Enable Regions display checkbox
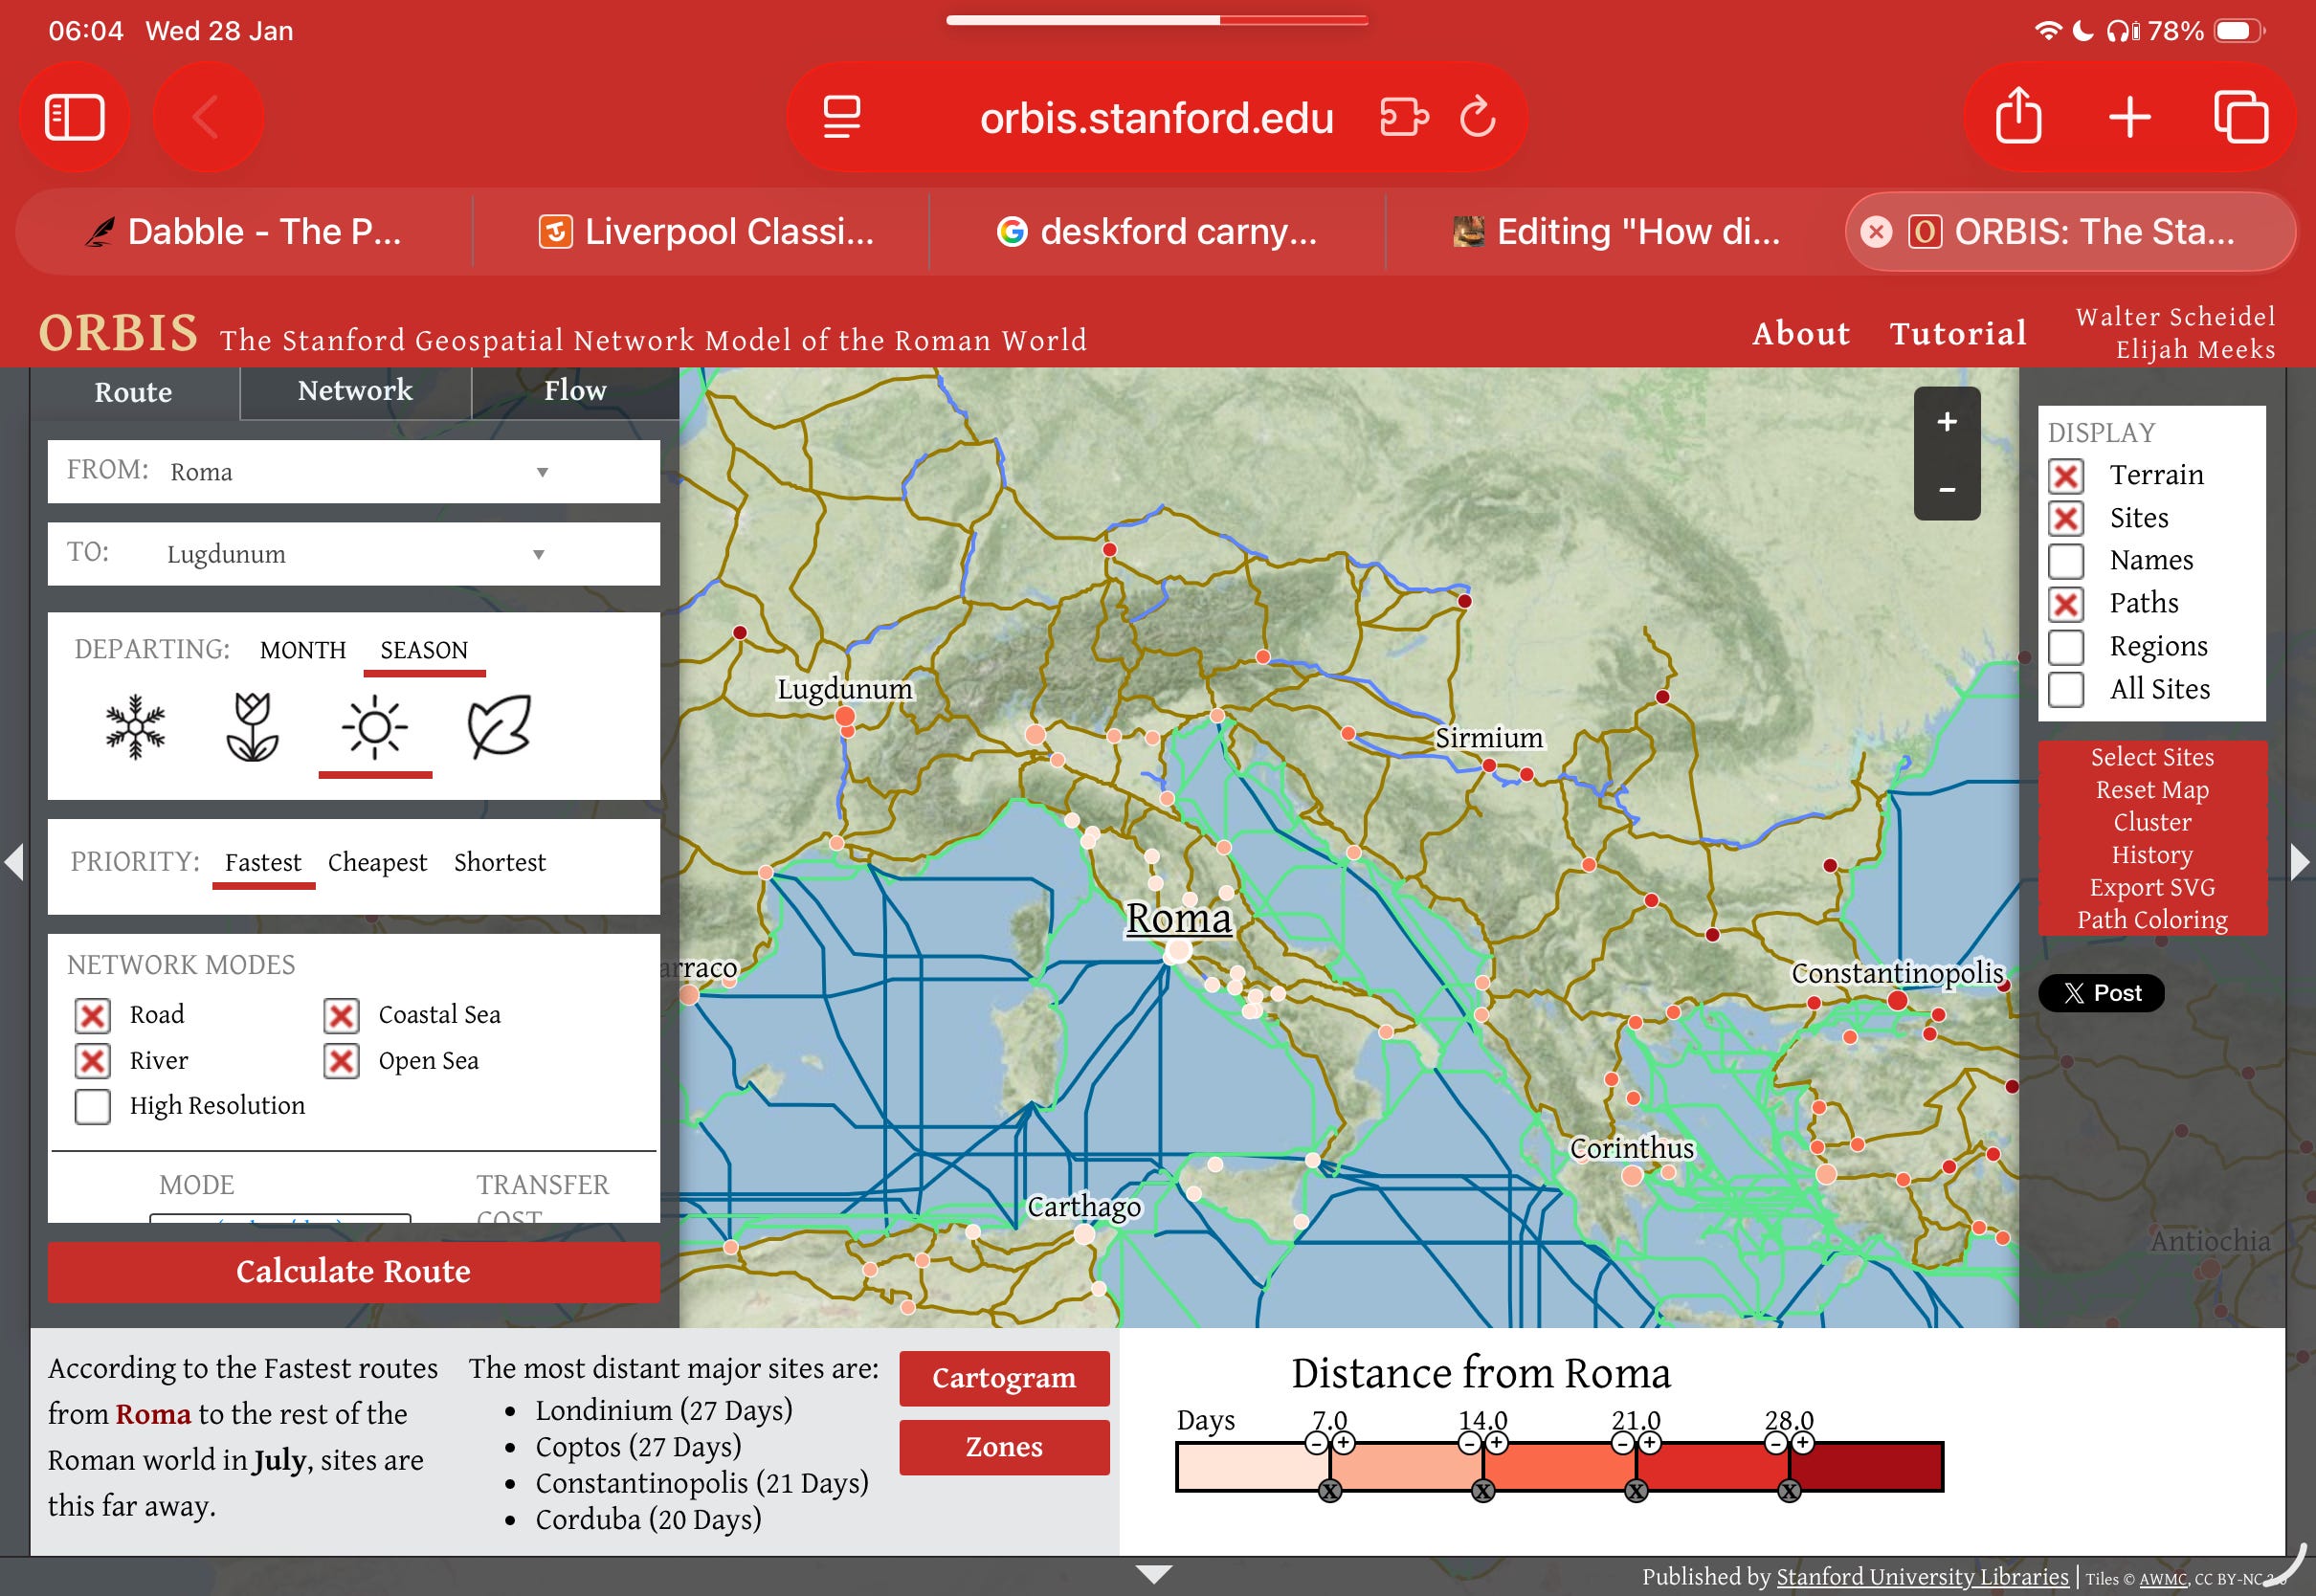 pos(2066,647)
